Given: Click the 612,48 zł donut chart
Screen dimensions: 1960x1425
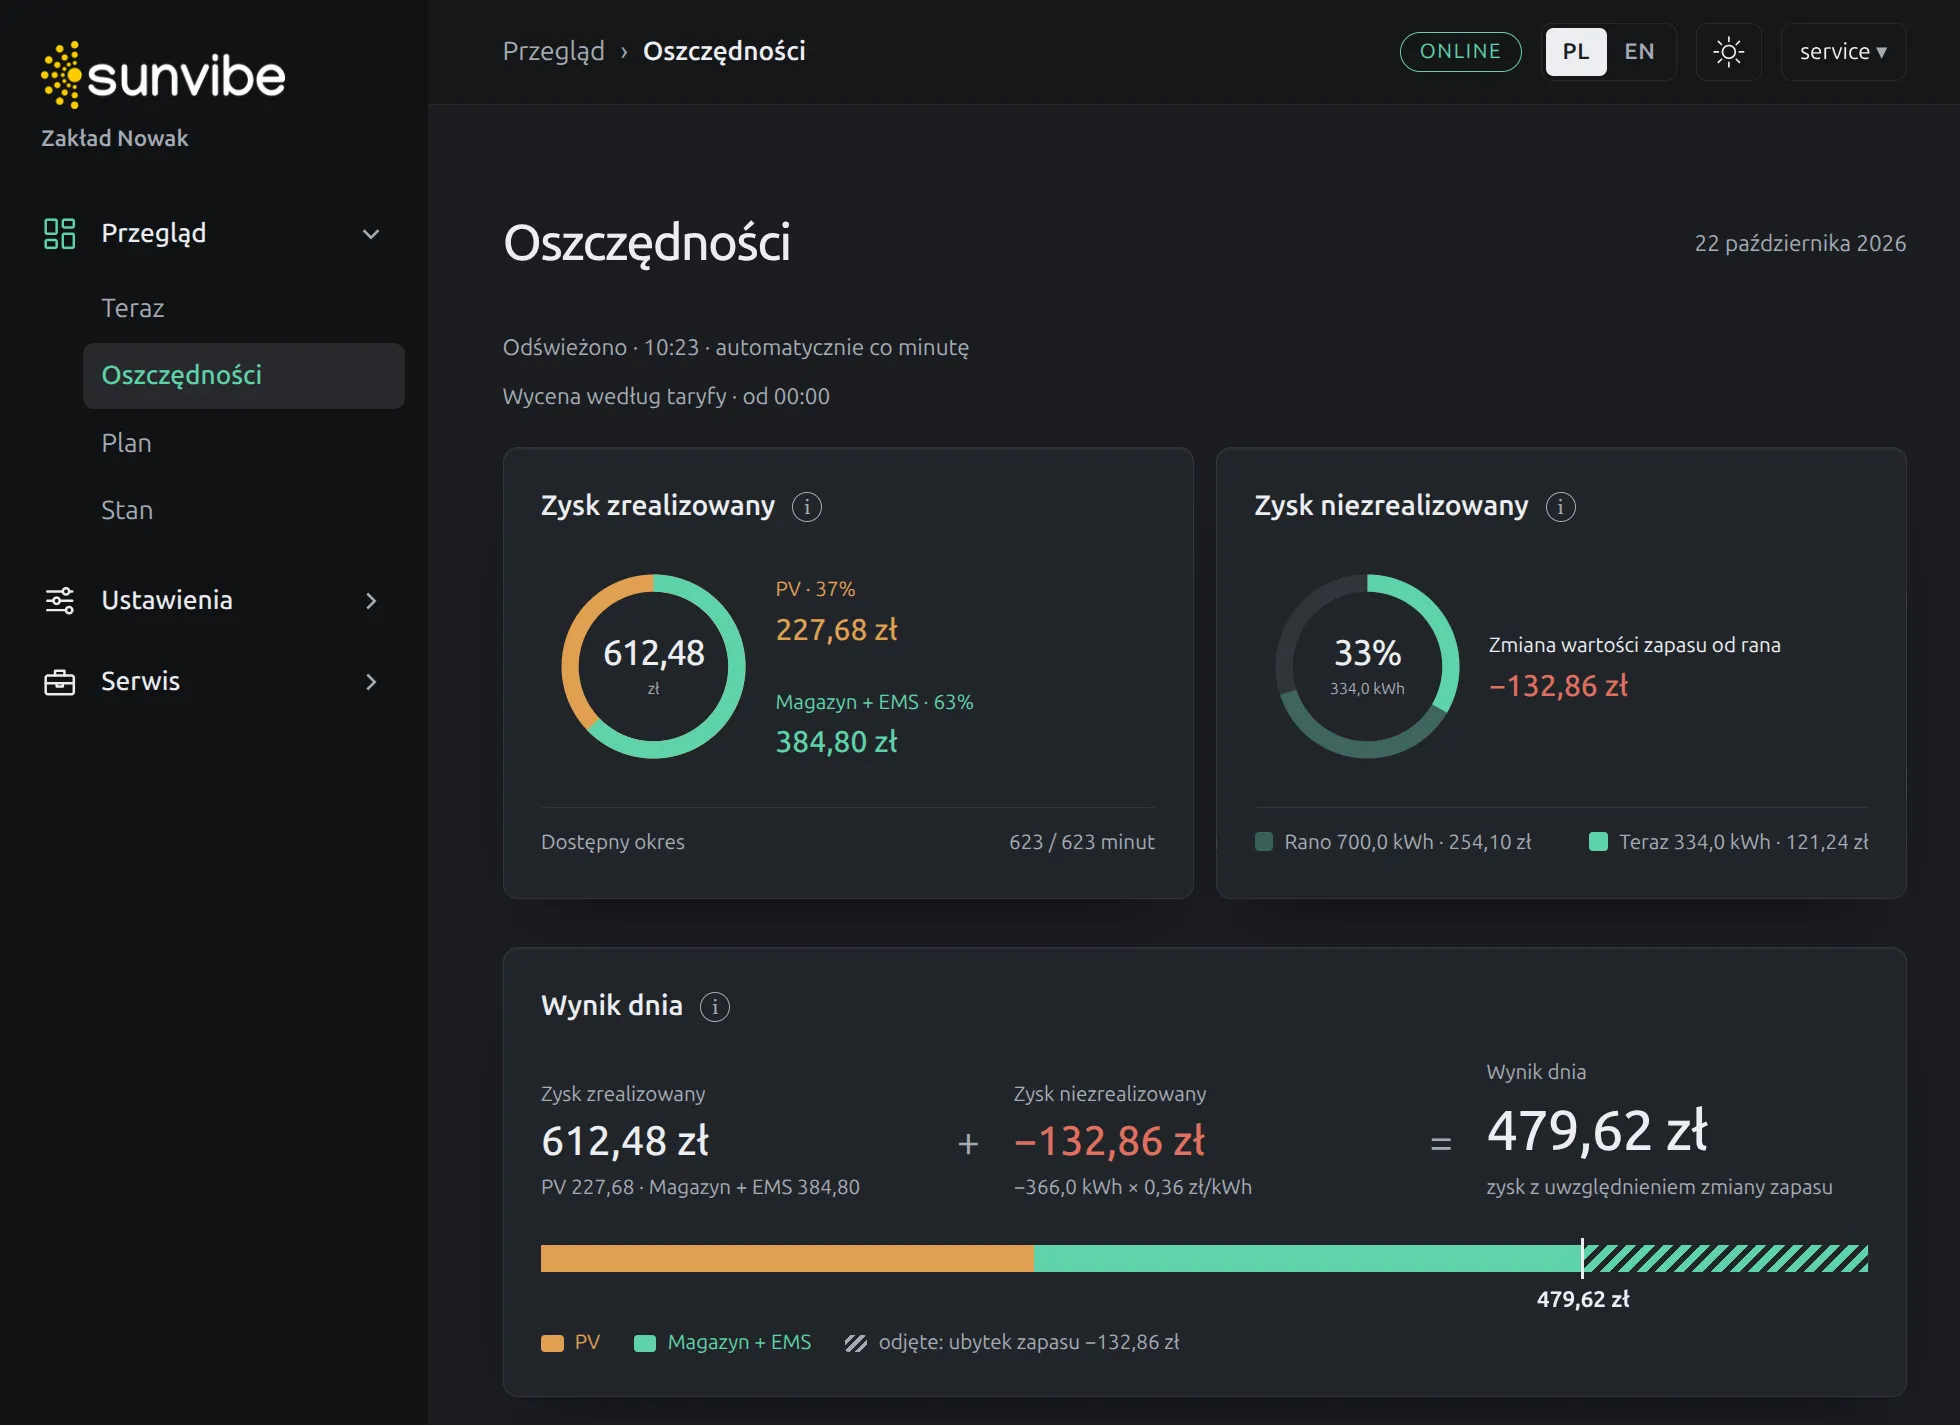Looking at the screenshot, I should point(654,666).
